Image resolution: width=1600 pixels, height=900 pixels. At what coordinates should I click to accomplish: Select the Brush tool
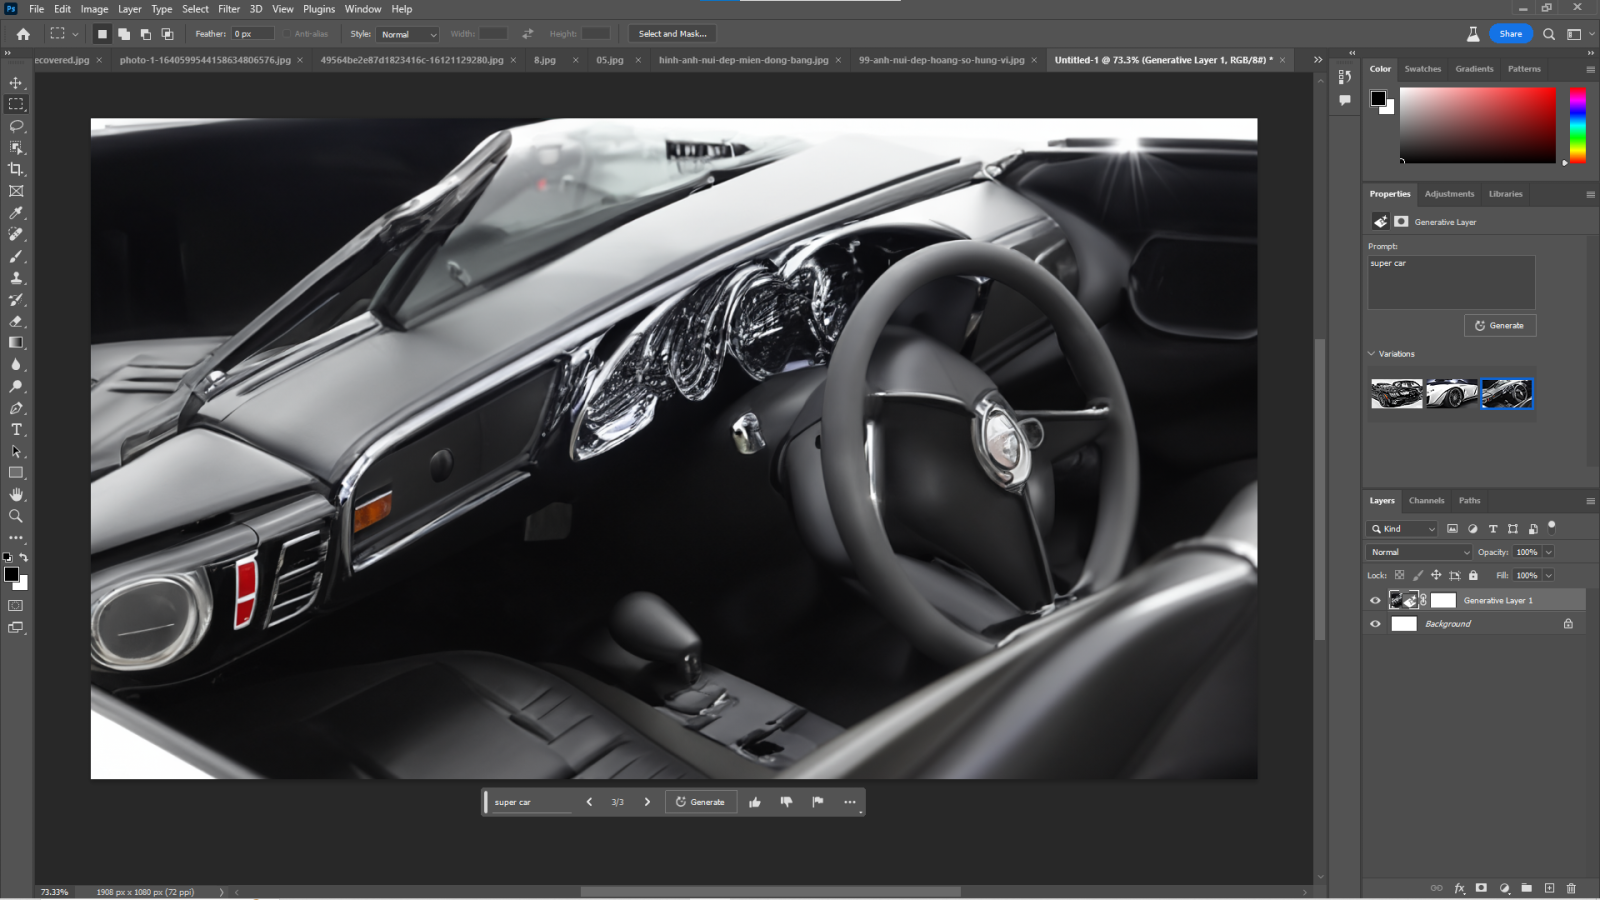click(16, 256)
